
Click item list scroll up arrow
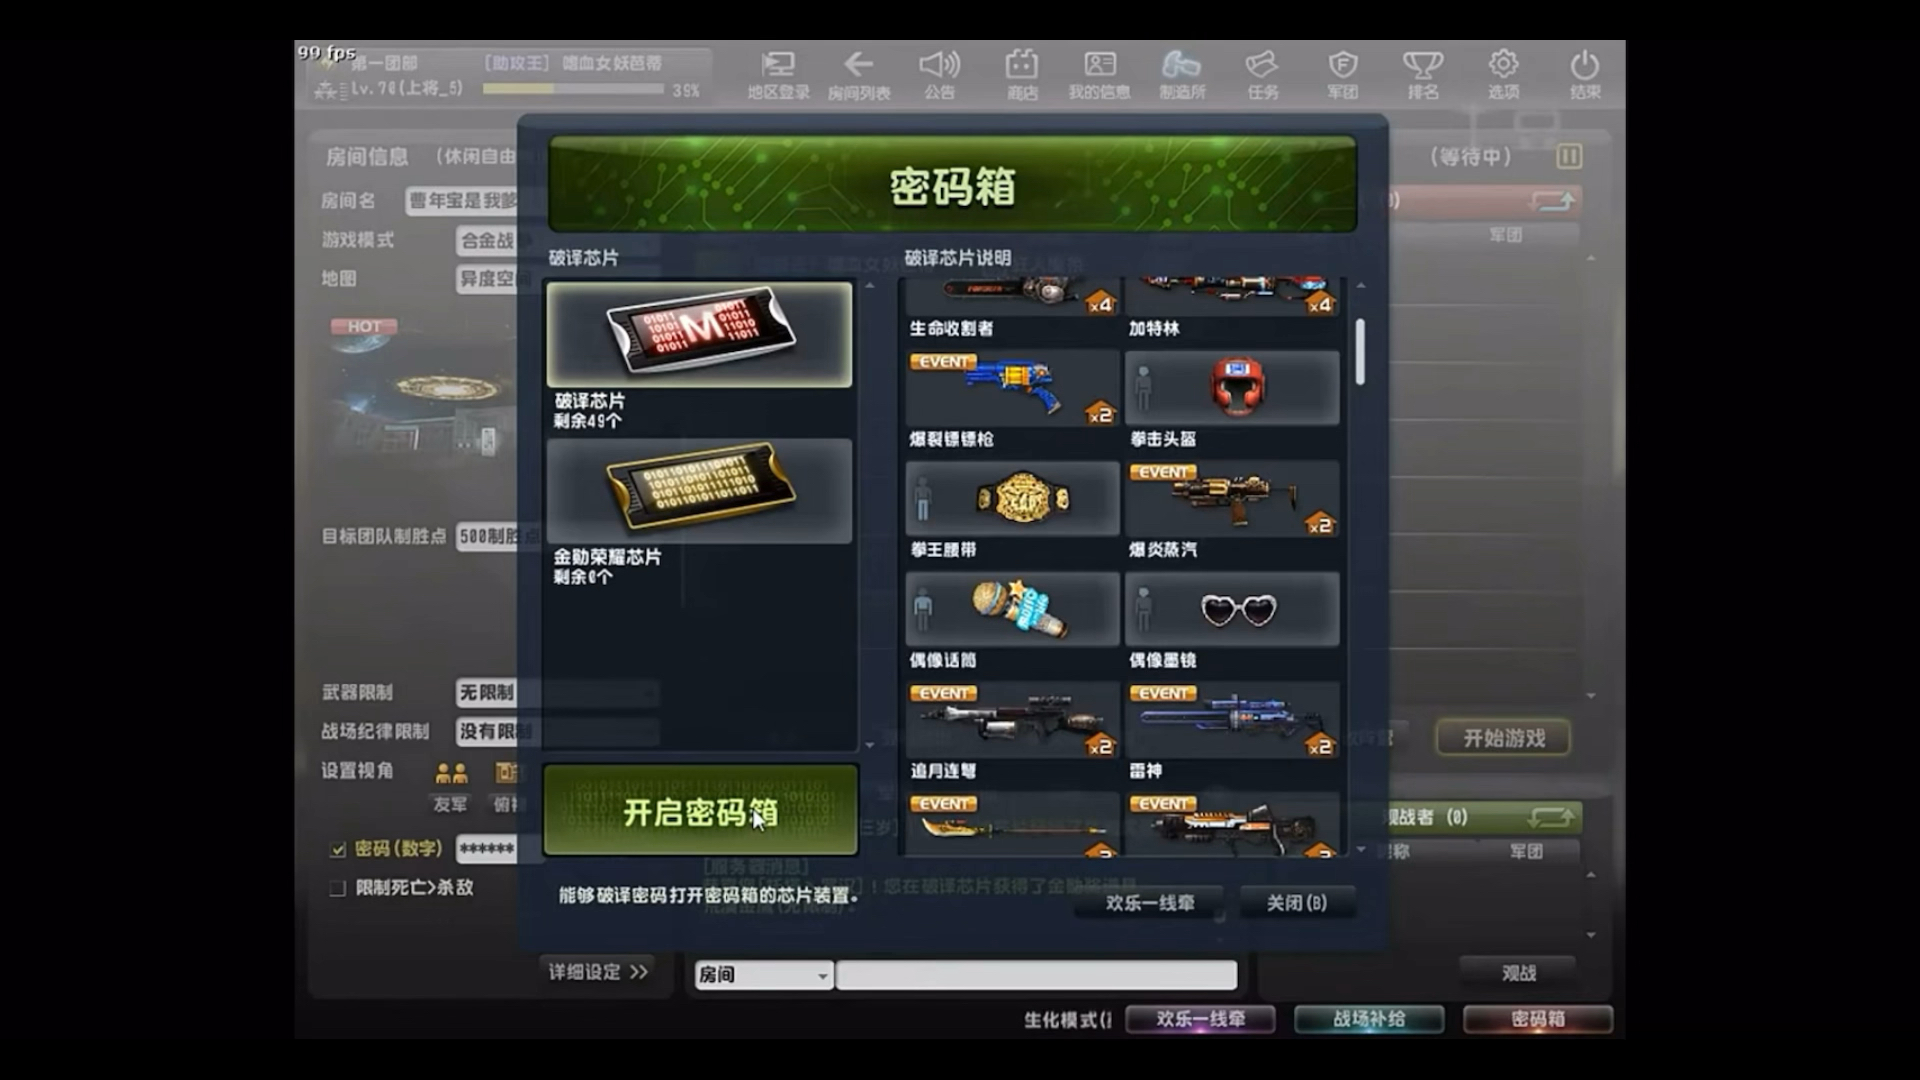pos(1360,286)
